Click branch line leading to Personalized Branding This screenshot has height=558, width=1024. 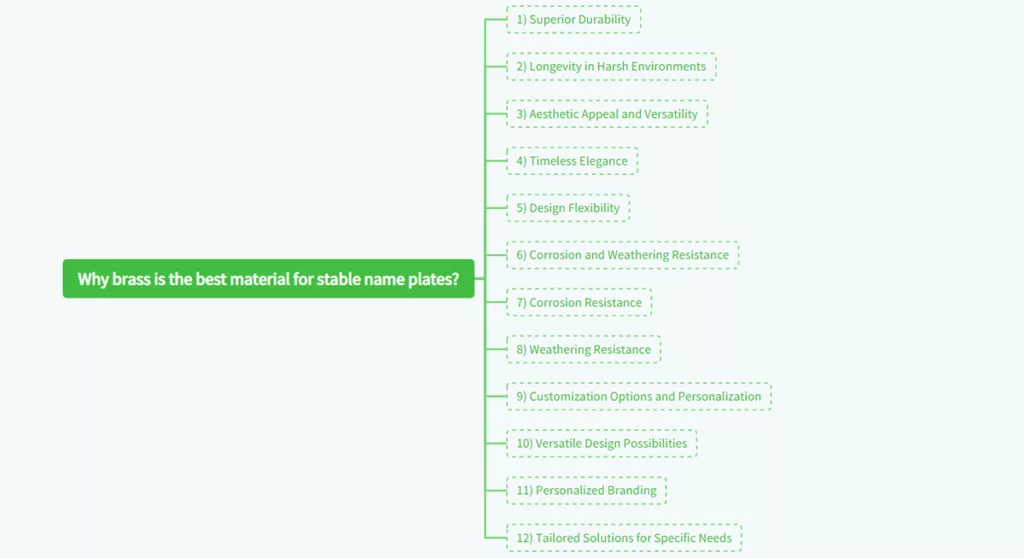click(x=496, y=490)
